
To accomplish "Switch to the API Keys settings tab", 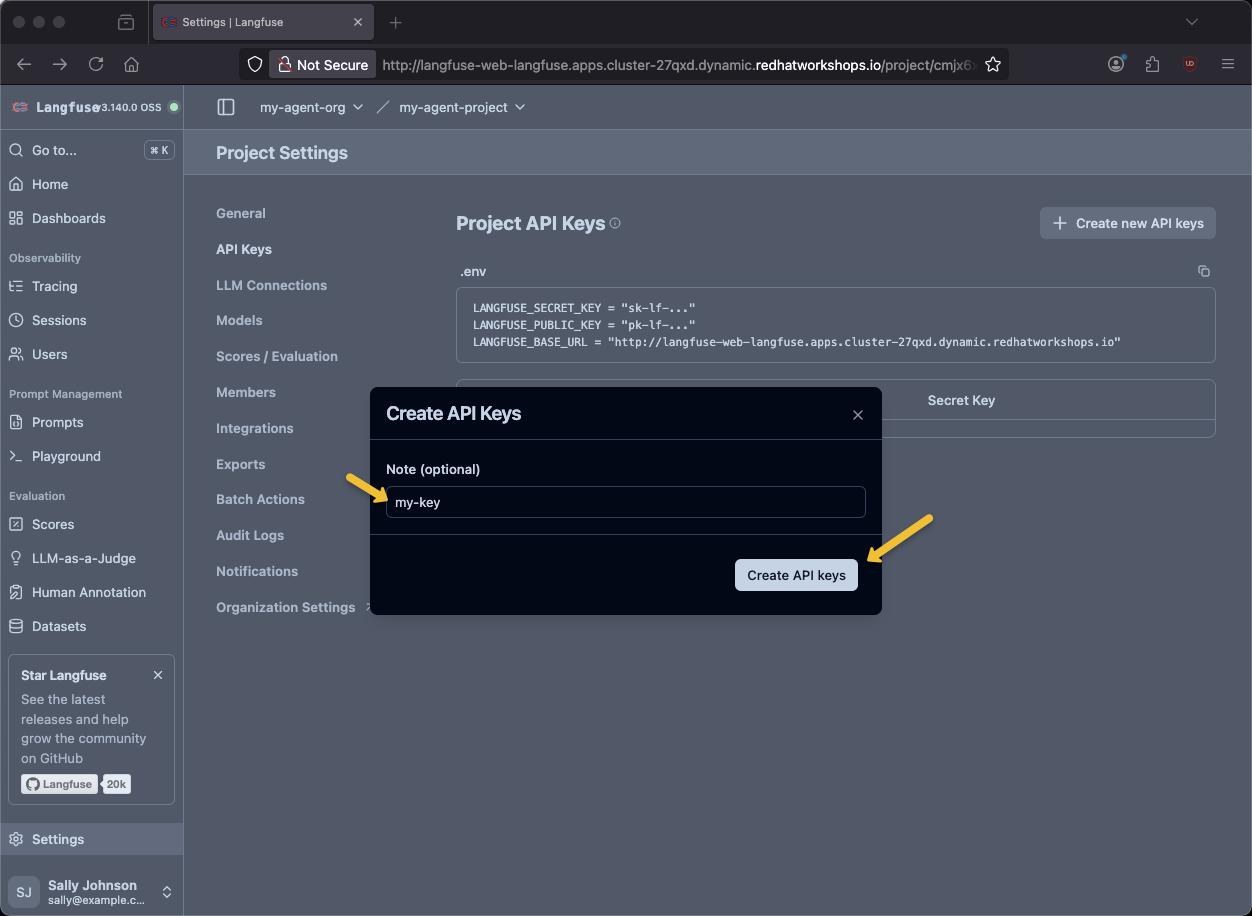I will 244,249.
